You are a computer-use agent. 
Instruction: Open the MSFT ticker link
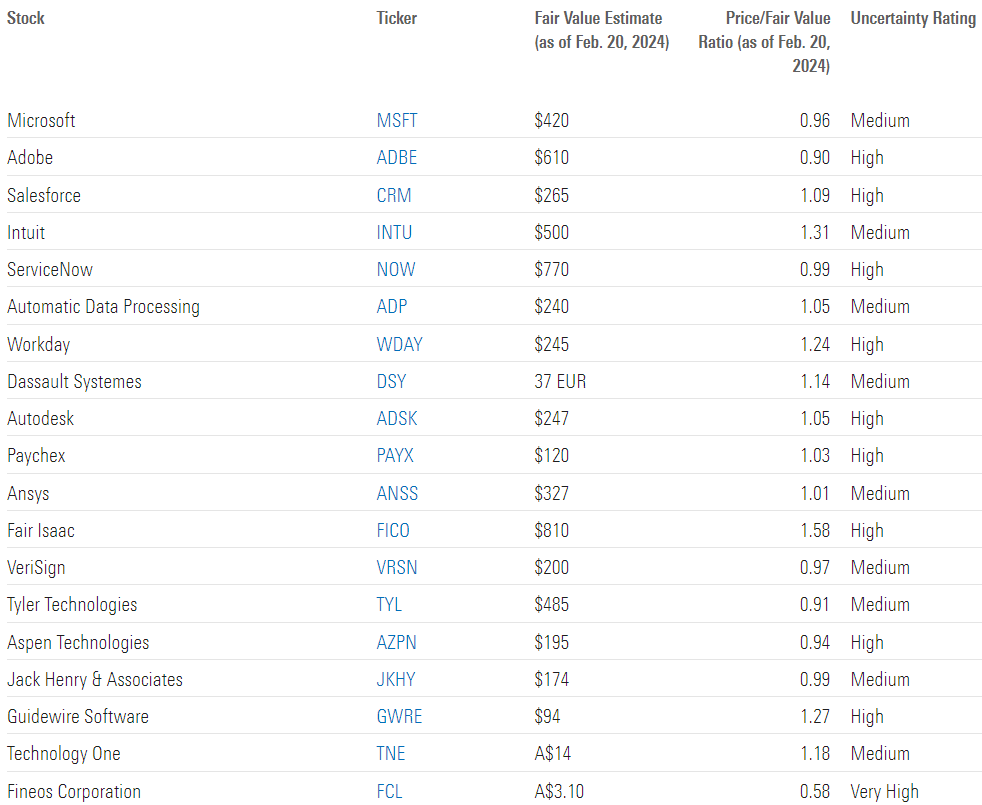point(397,121)
